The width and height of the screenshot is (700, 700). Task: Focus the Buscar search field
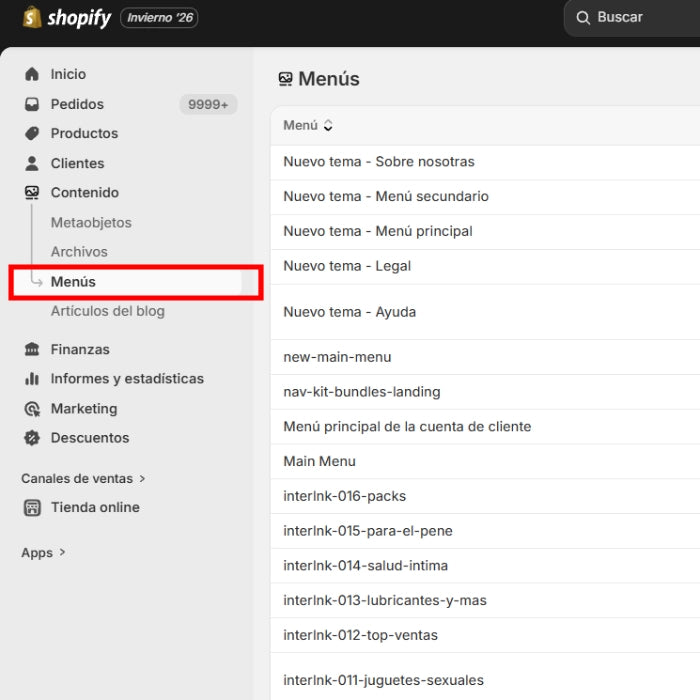point(632,18)
